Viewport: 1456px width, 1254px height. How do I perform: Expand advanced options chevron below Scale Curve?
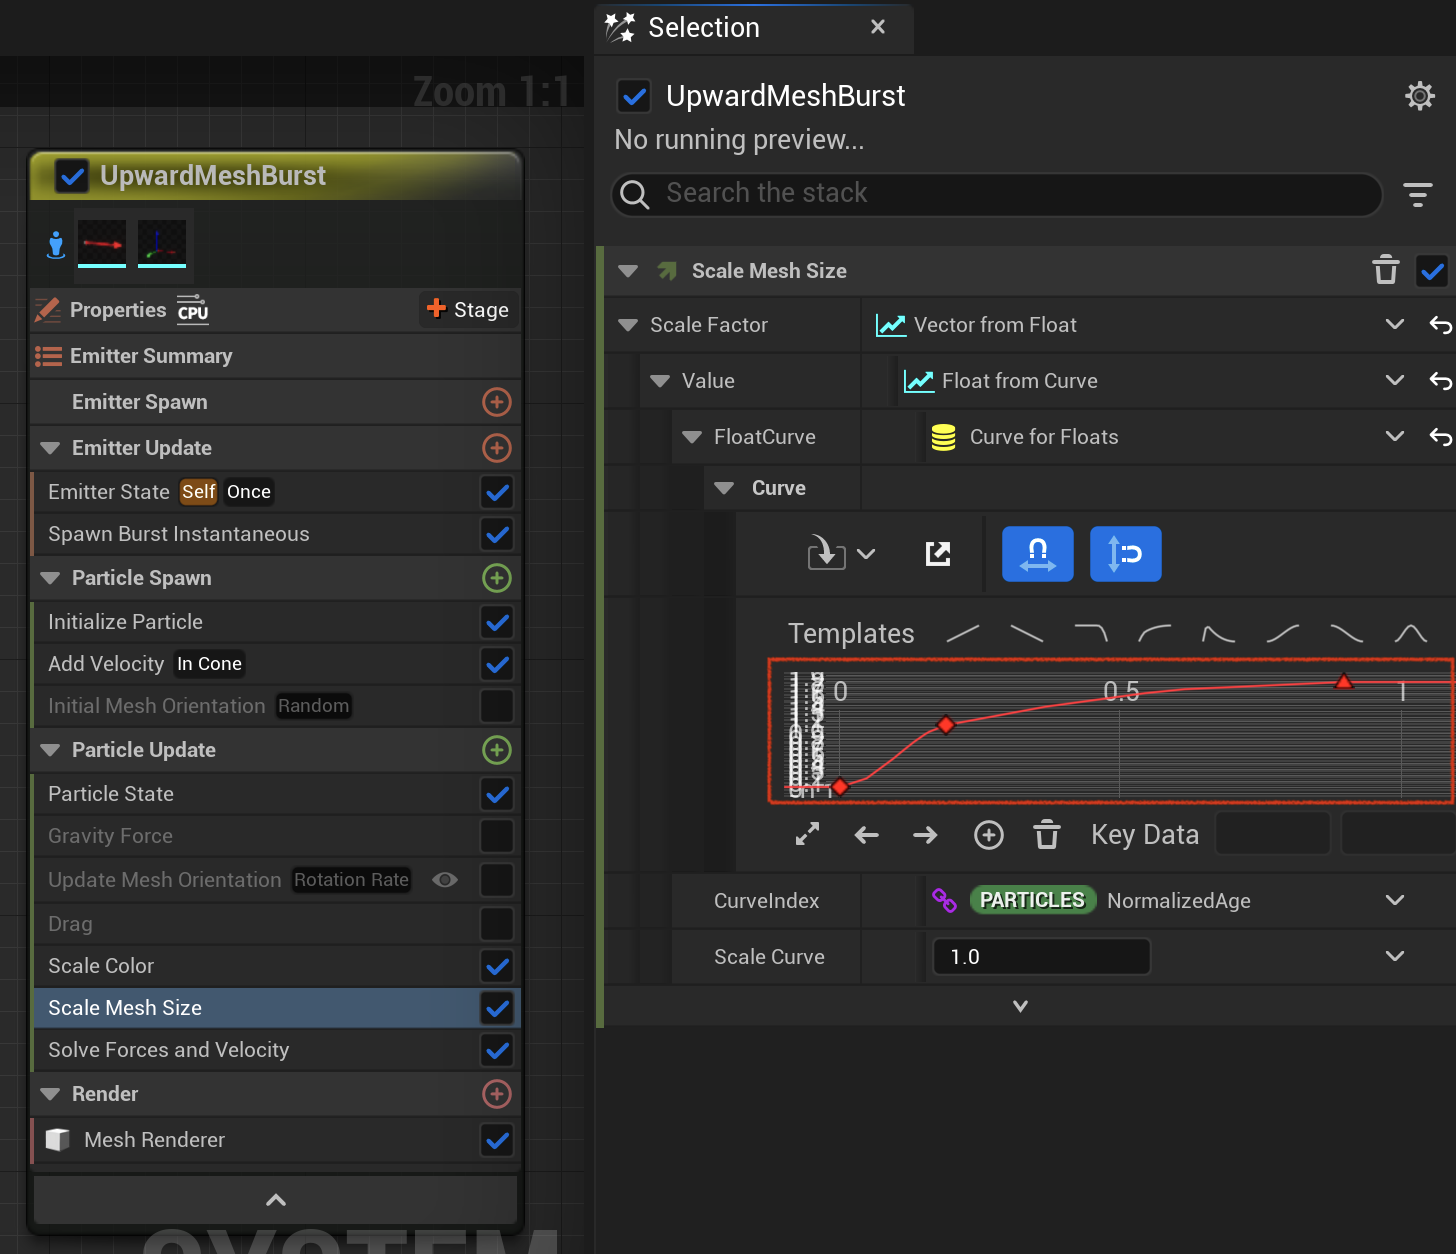1020,1006
